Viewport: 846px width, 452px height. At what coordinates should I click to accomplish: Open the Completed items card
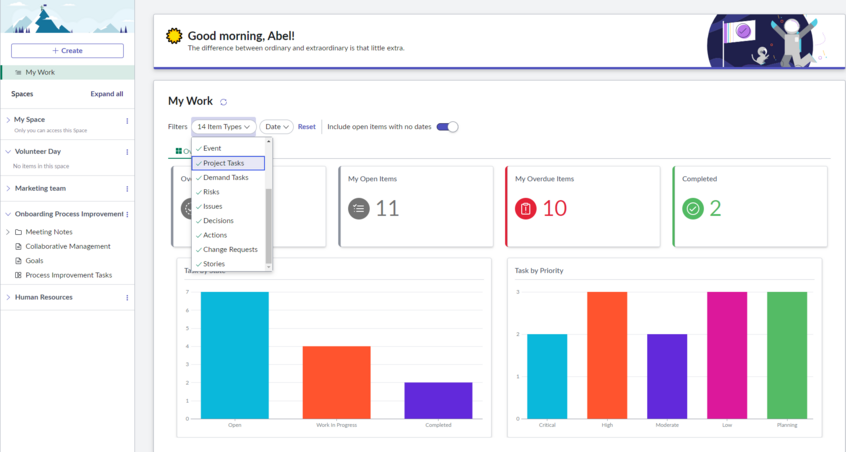click(750, 207)
